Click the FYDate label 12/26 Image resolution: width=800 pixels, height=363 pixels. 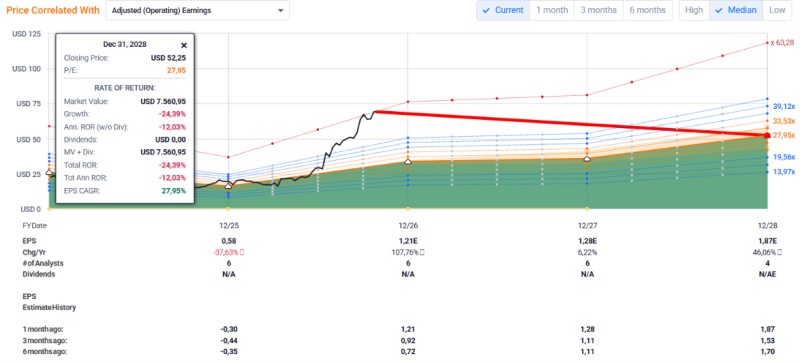pos(407,225)
